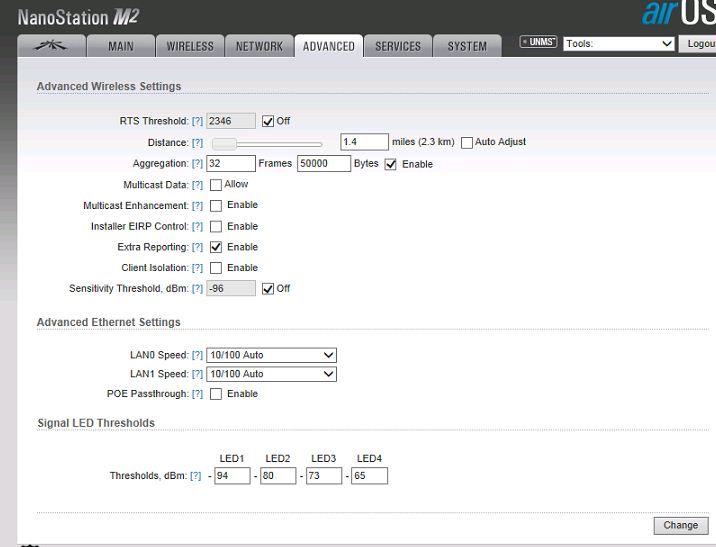
Task: Enable the Auto Adjust distance checkbox
Action: tap(467, 142)
